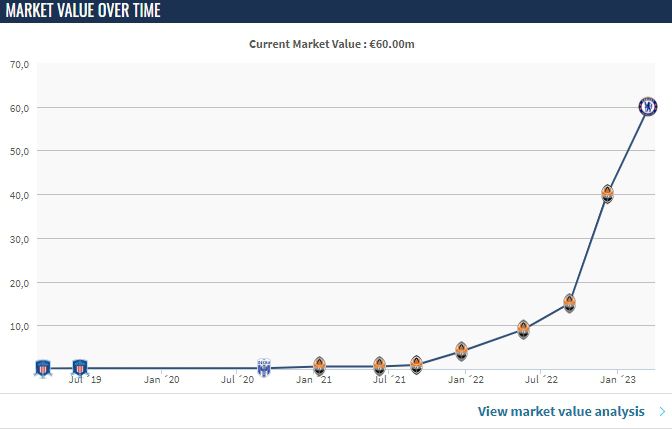Click the 70,0 y-axis label
Screen dimensions: 672x429
click(20, 65)
